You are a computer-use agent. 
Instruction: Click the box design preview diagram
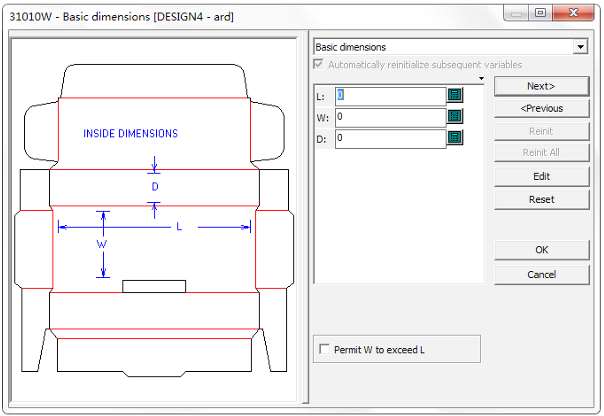coord(154,220)
